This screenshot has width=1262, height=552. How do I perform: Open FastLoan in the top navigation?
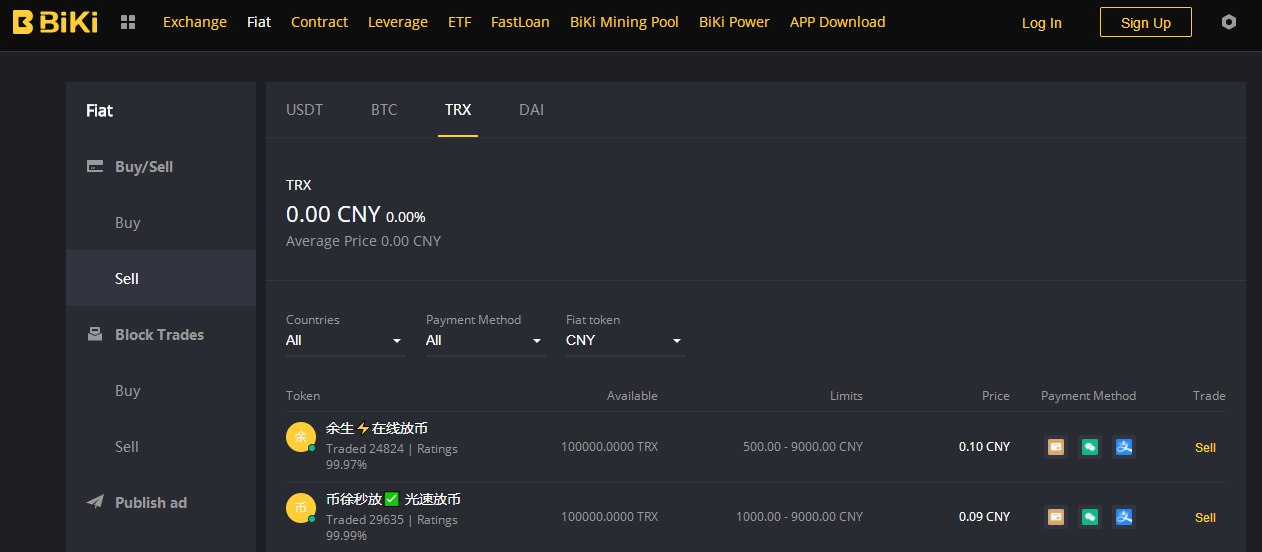tap(520, 22)
